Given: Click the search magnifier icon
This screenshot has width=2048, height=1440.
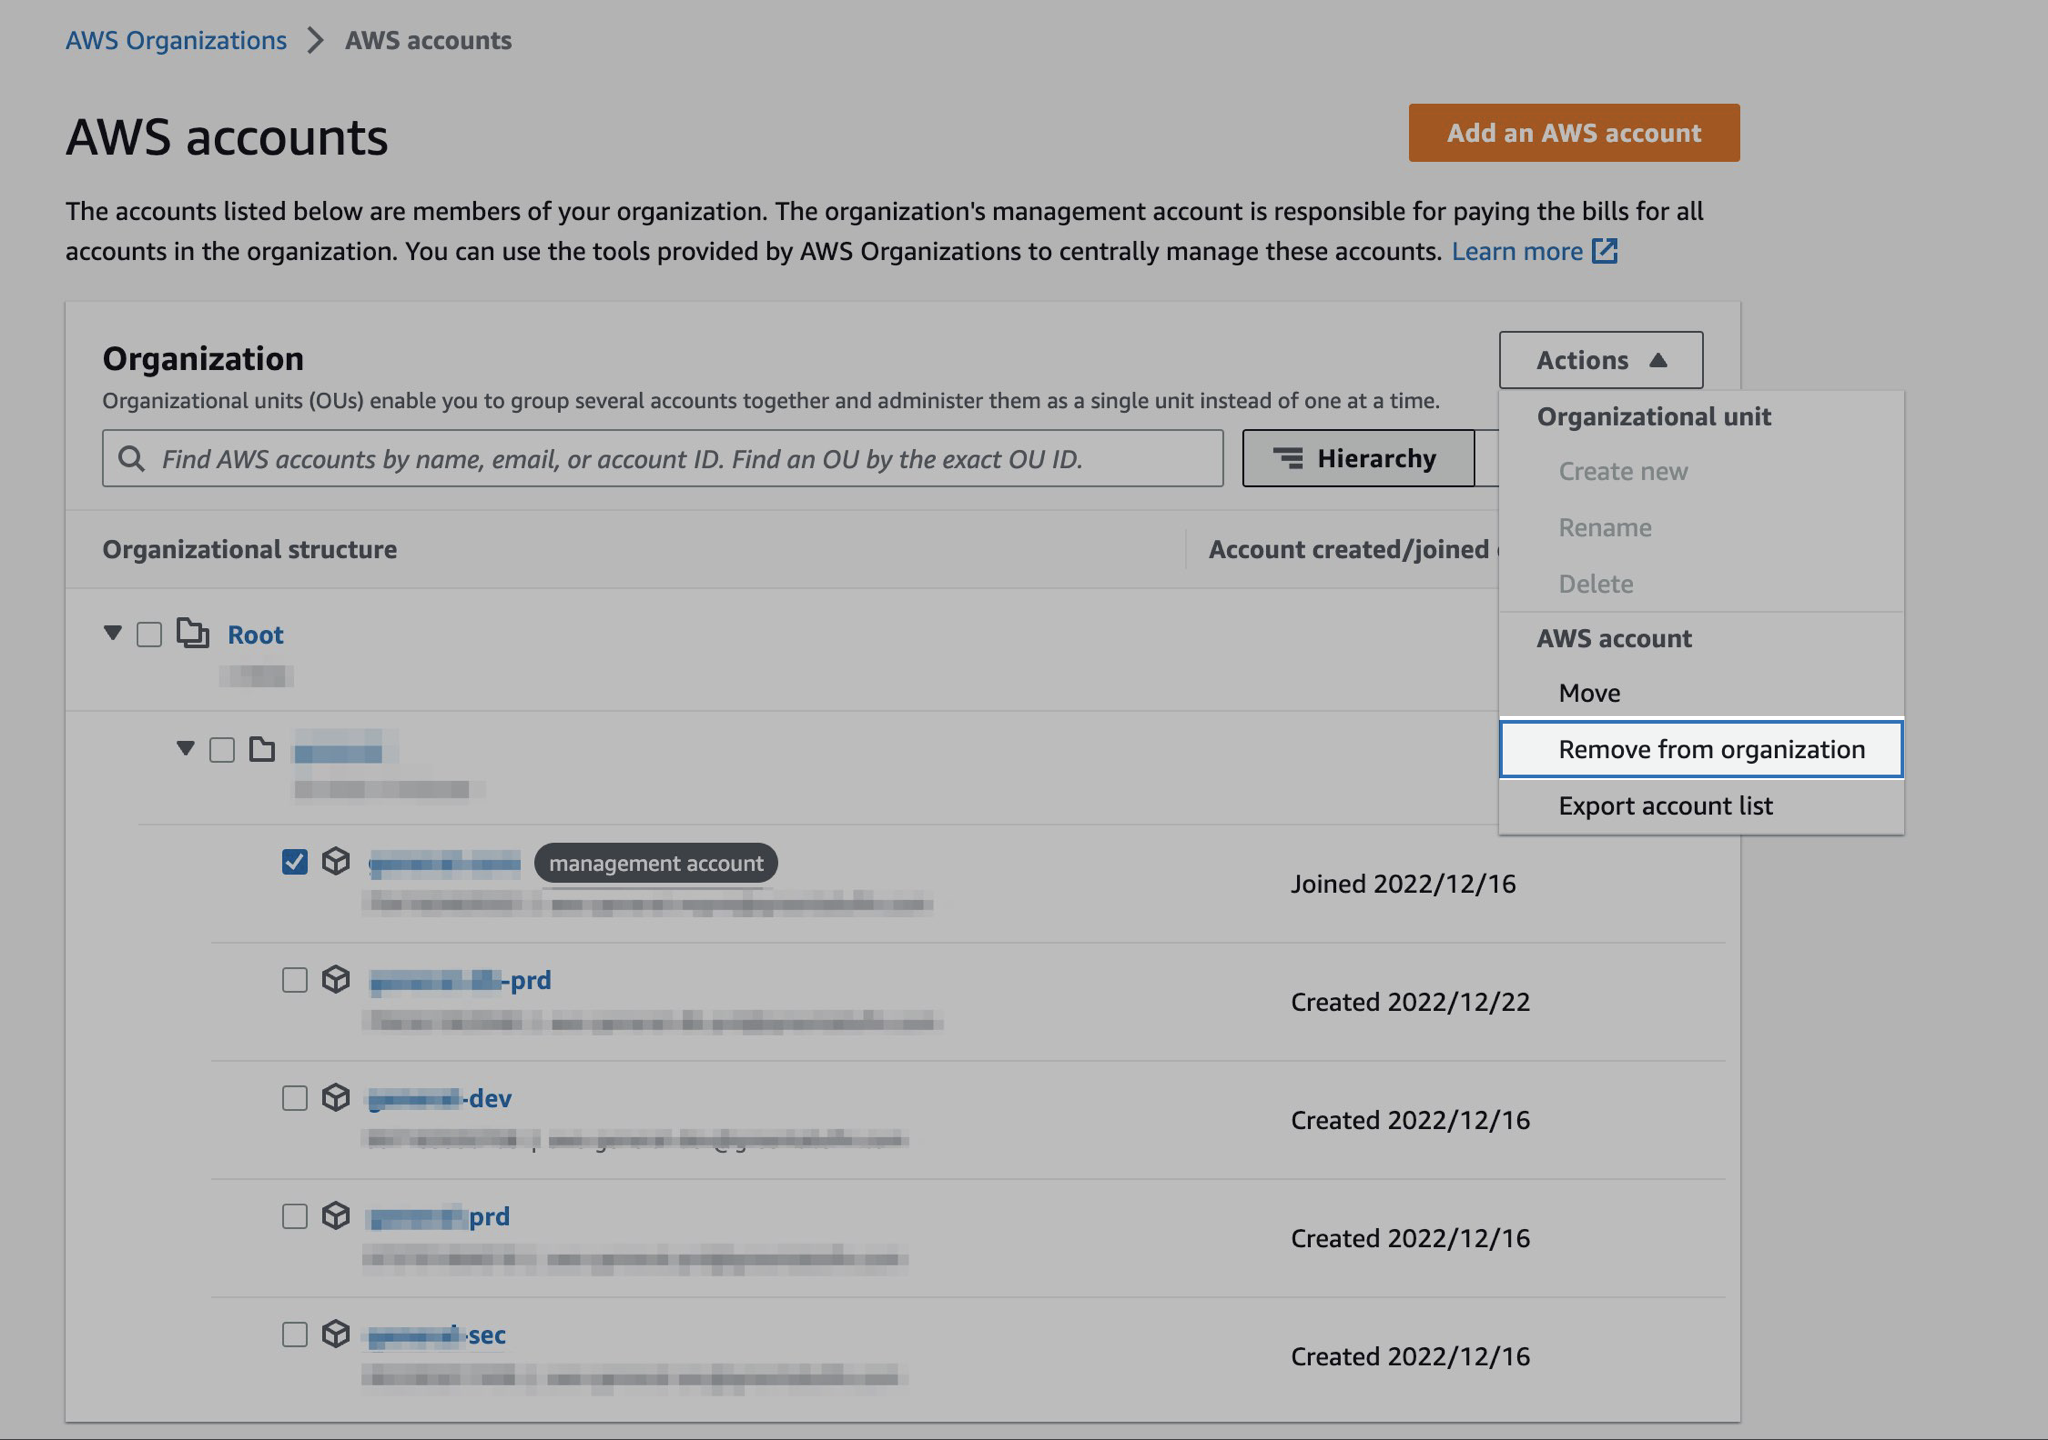Looking at the screenshot, I should [131, 459].
